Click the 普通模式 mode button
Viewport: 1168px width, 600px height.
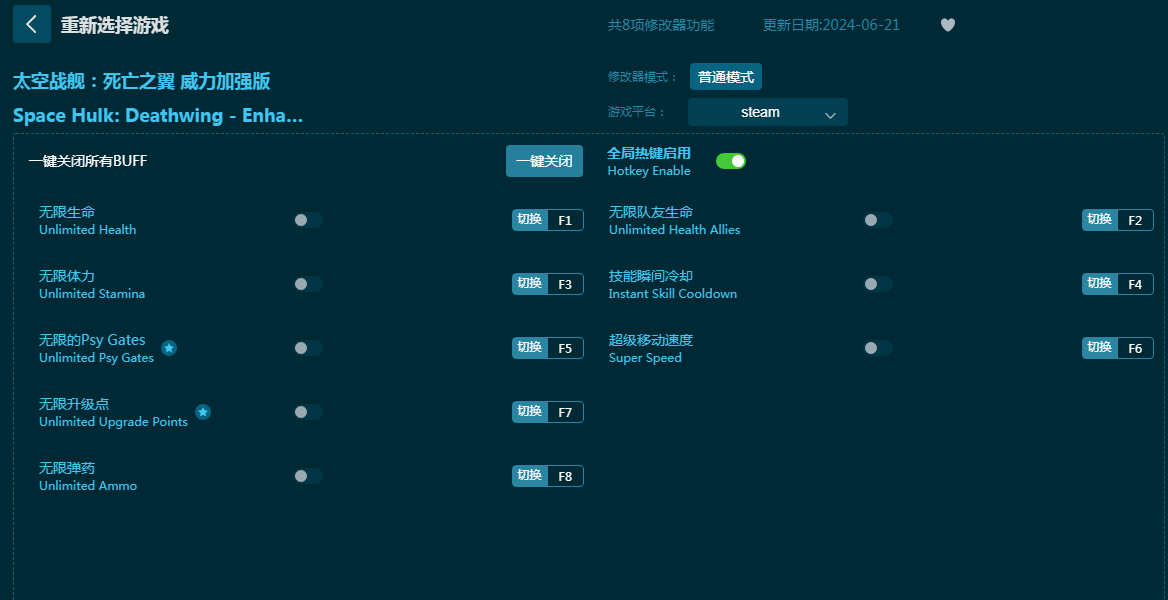tap(726, 77)
